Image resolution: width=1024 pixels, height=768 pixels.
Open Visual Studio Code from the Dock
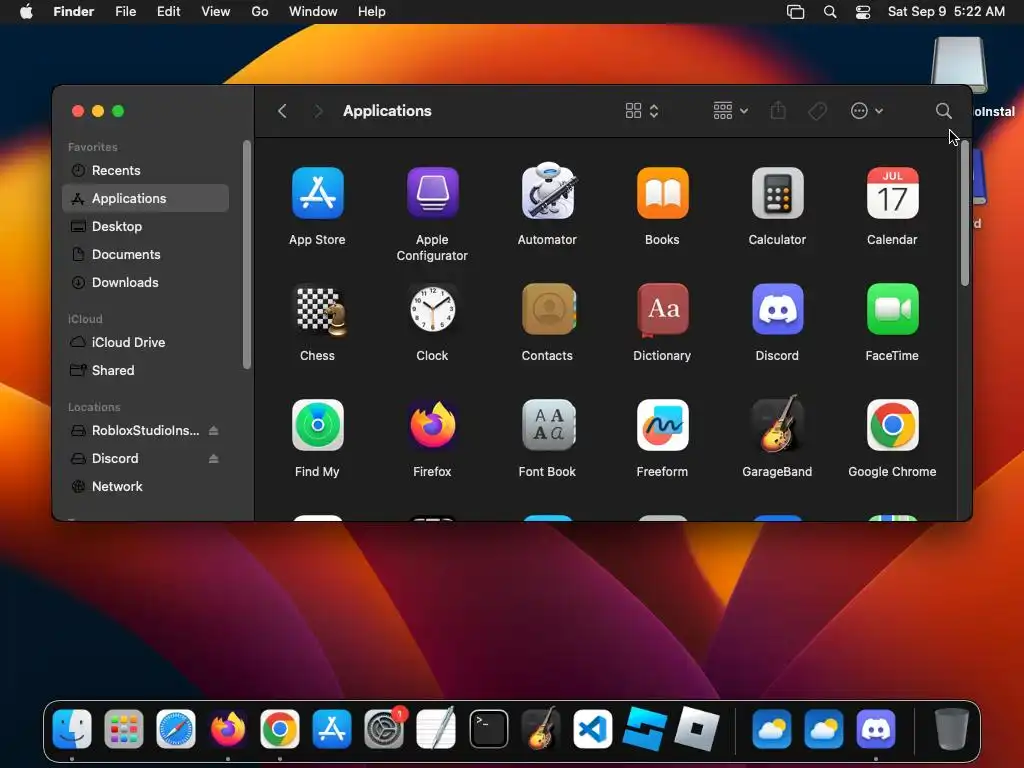point(592,729)
